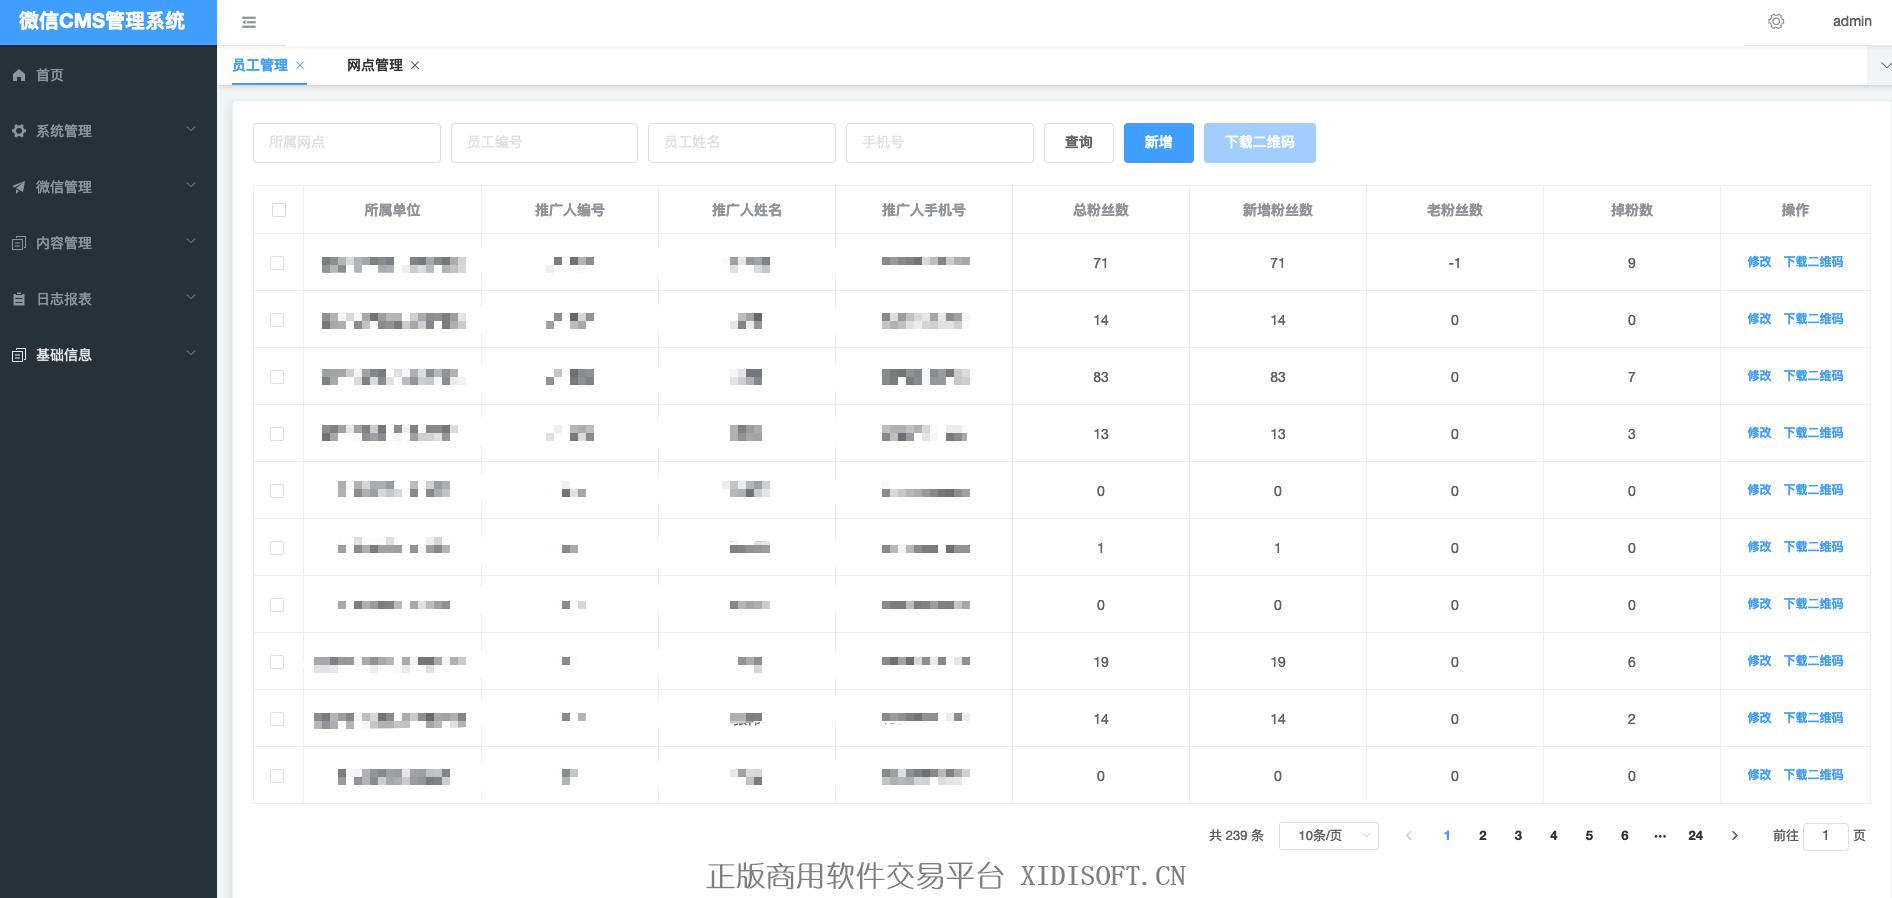Screen dimensions: 1892x898
Task: Jump ahead using the ellipsis pager
Action: [x=1660, y=836]
